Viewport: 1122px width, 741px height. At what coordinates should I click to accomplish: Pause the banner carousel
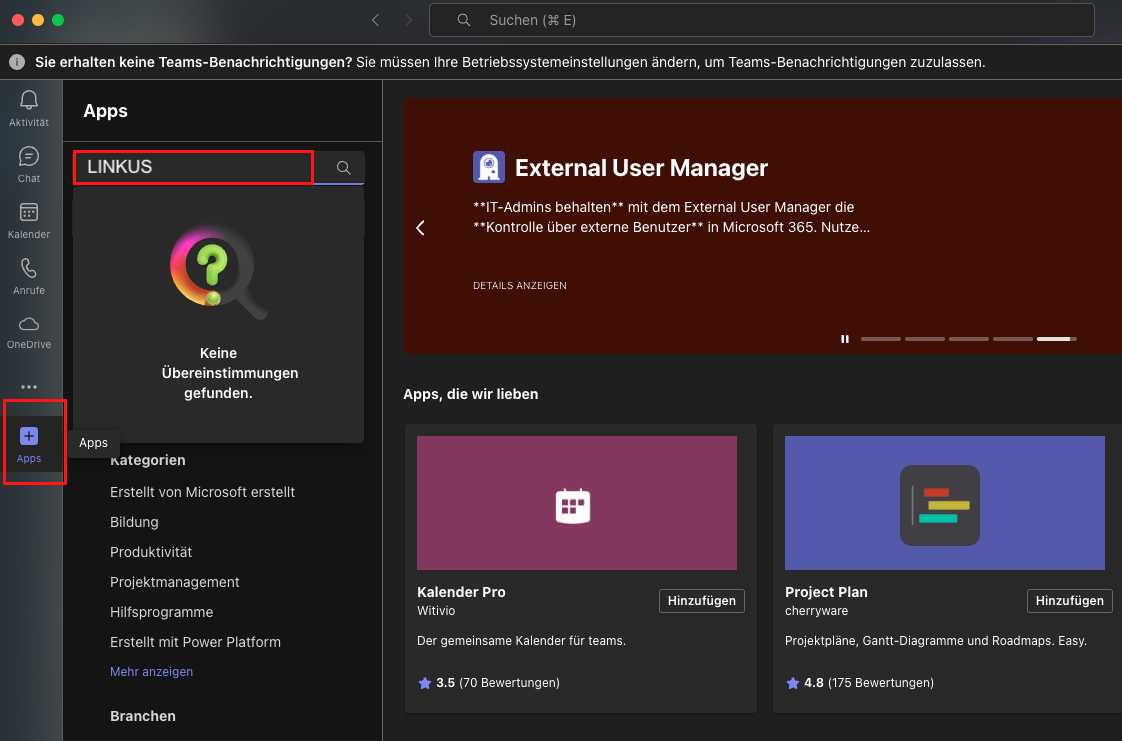coord(845,339)
